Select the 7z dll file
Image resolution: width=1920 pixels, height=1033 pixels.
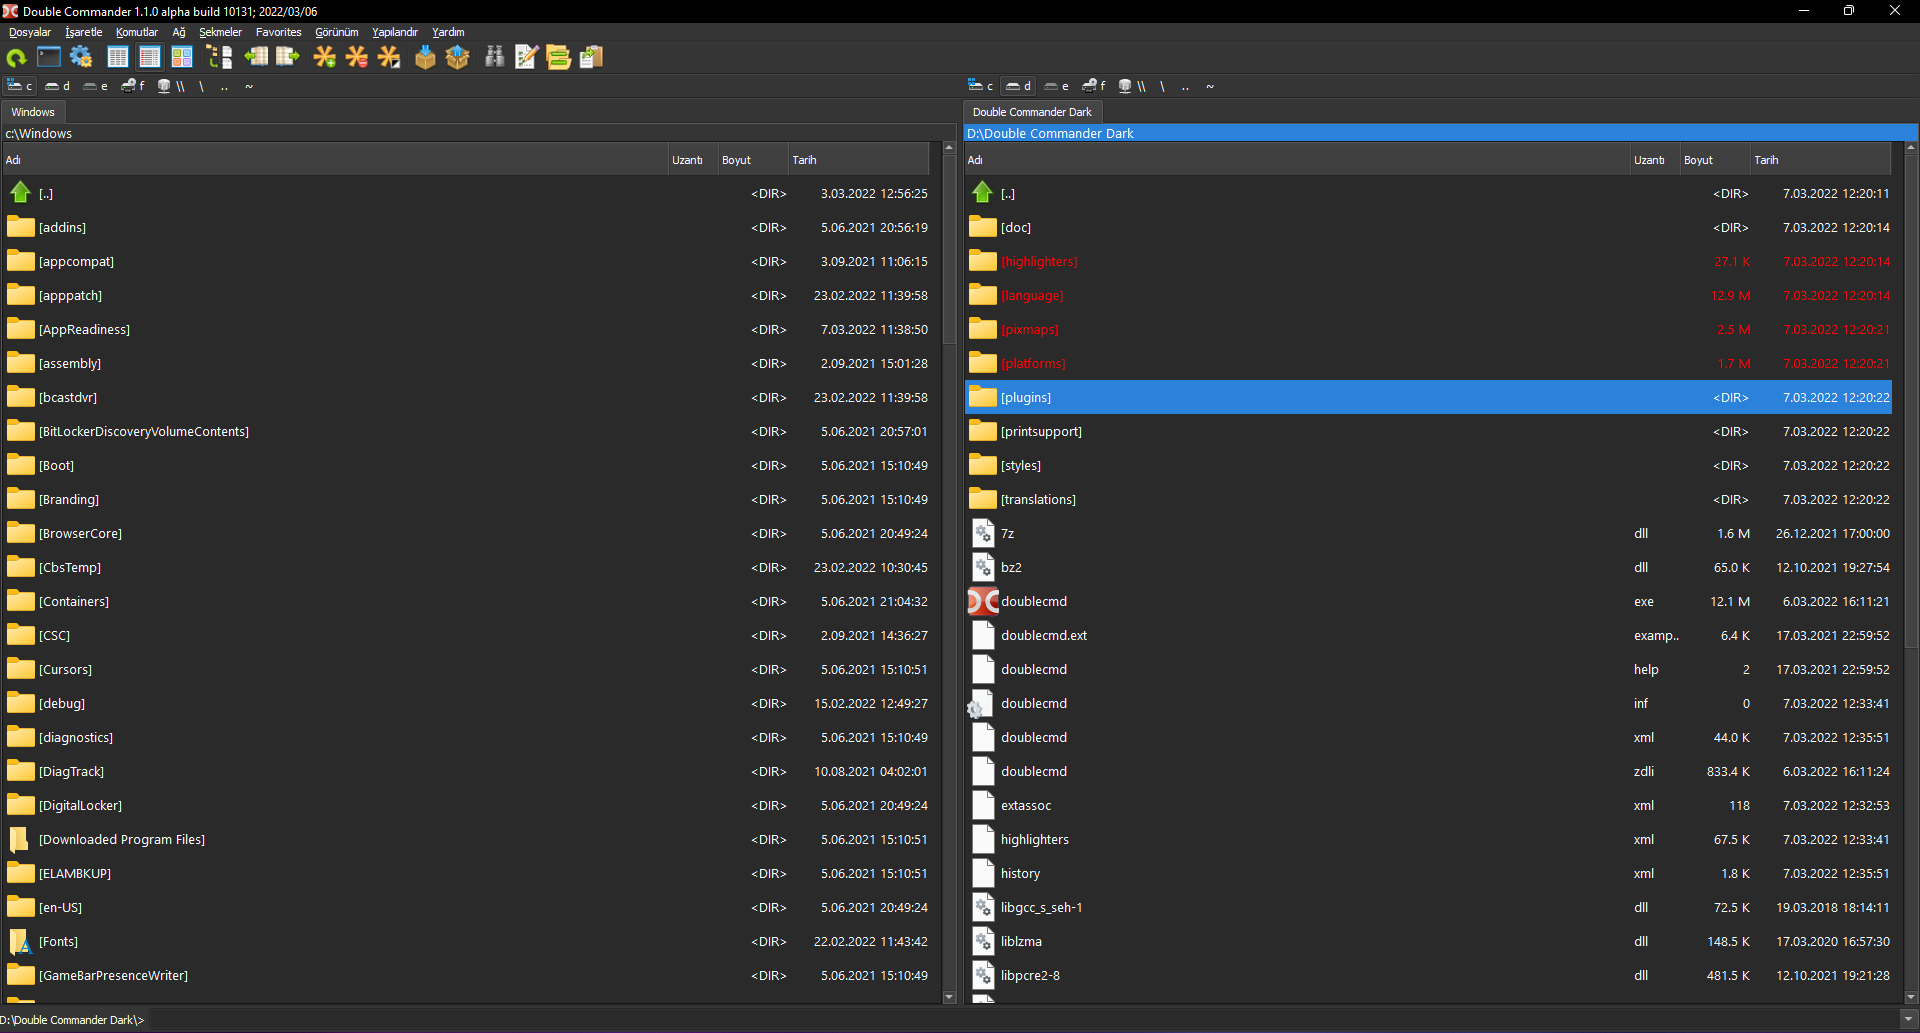pos(1428,533)
